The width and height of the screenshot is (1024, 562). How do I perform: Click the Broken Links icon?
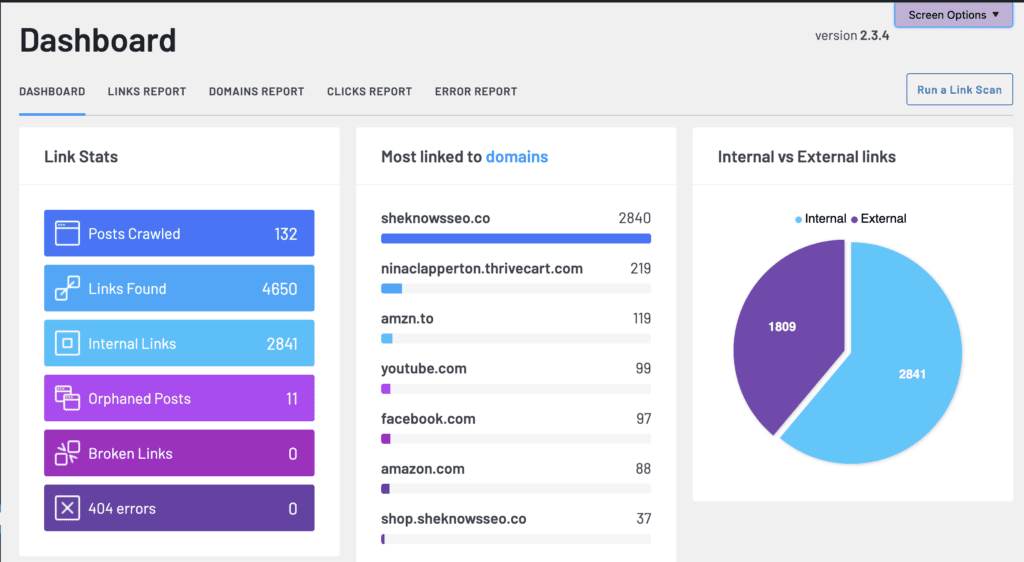click(67, 453)
